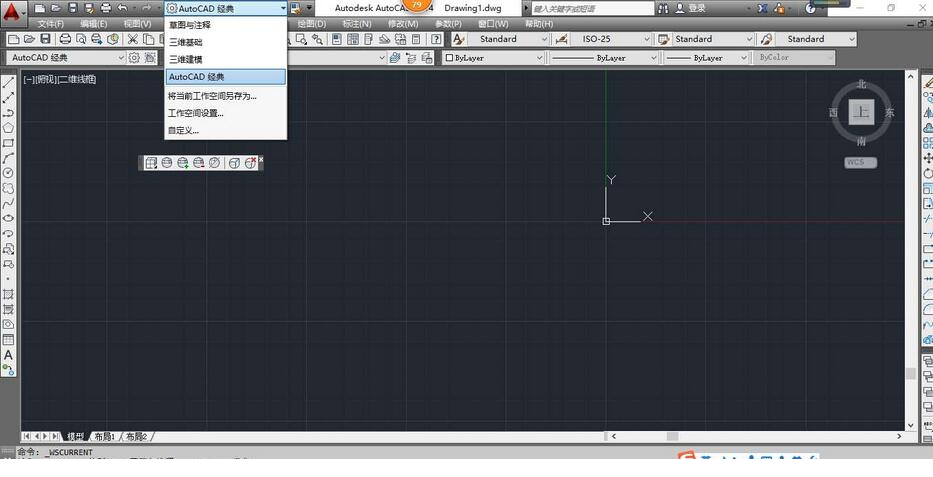The image size is (933, 477).
Task: Open the 修改(M) menu
Action: click(x=403, y=24)
